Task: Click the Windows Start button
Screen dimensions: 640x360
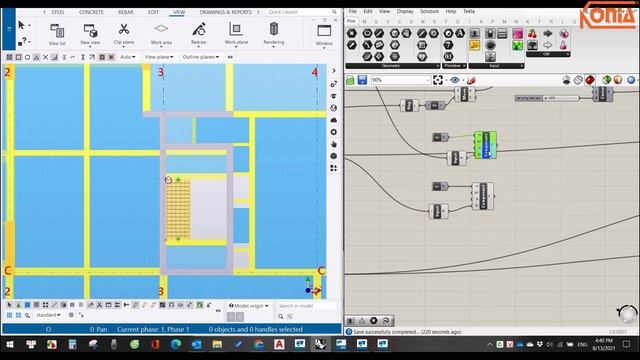Action: click(10, 345)
